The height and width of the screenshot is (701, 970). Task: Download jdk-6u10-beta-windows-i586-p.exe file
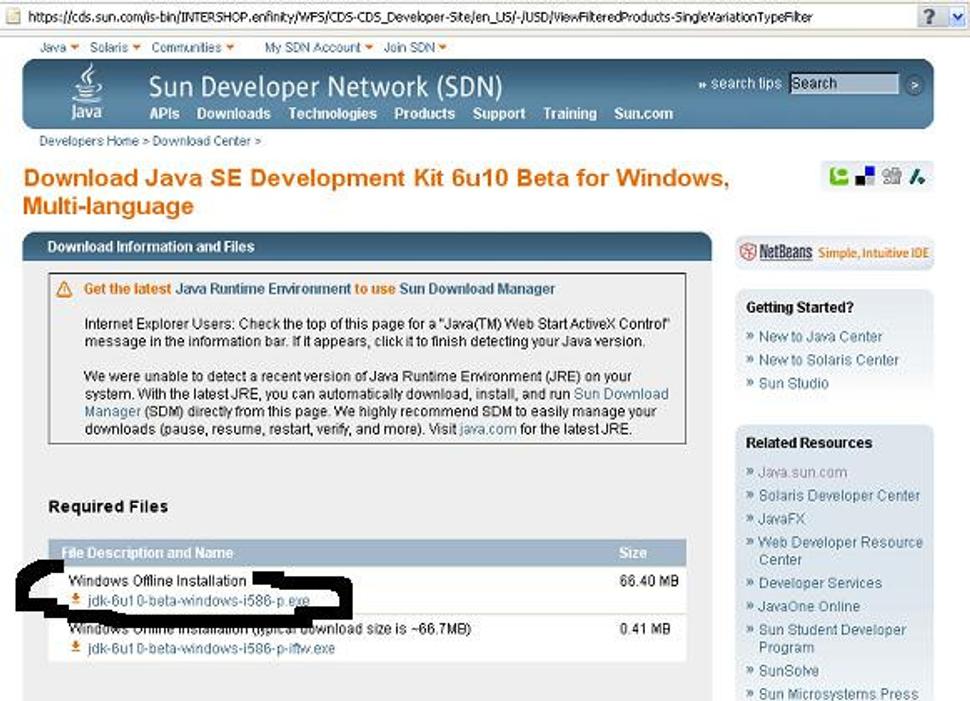click(198, 600)
